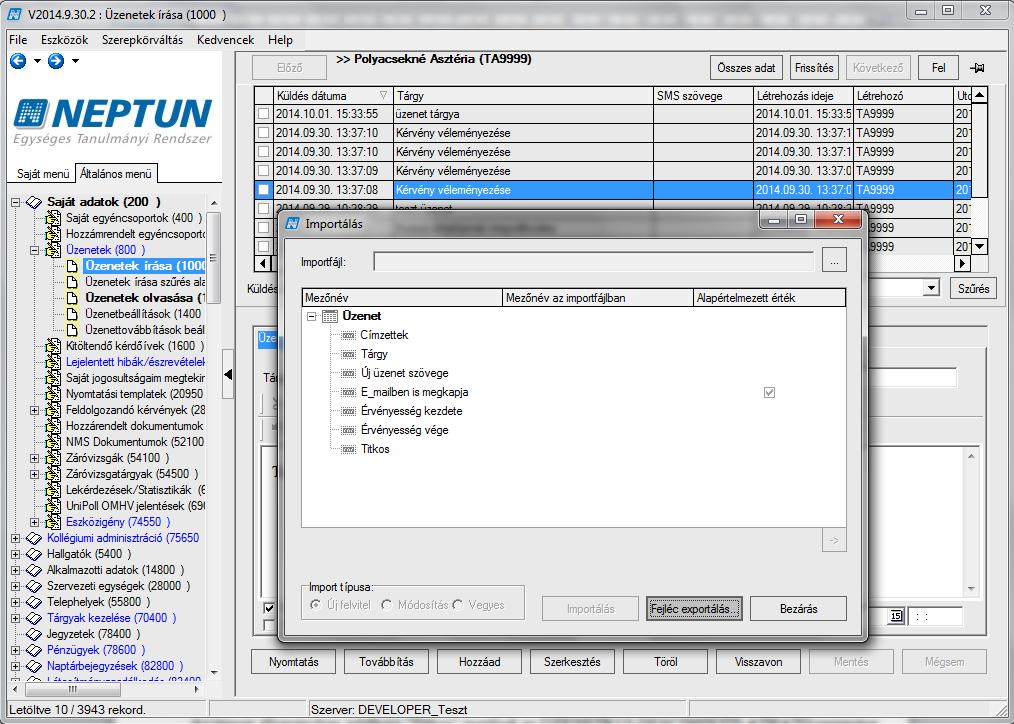Toggle E_mailben is megkapja default checkbox

click(769, 392)
